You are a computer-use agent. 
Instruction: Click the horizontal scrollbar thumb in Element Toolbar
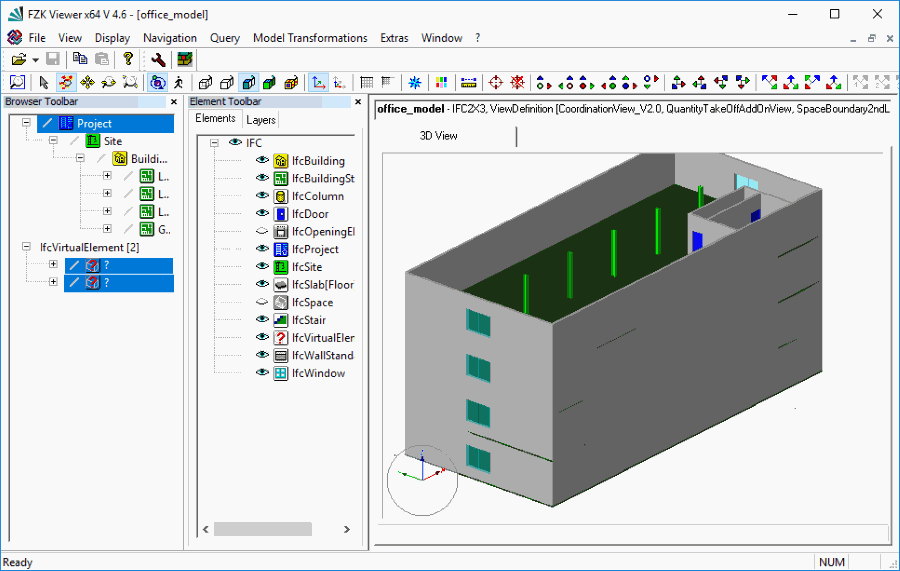point(263,529)
